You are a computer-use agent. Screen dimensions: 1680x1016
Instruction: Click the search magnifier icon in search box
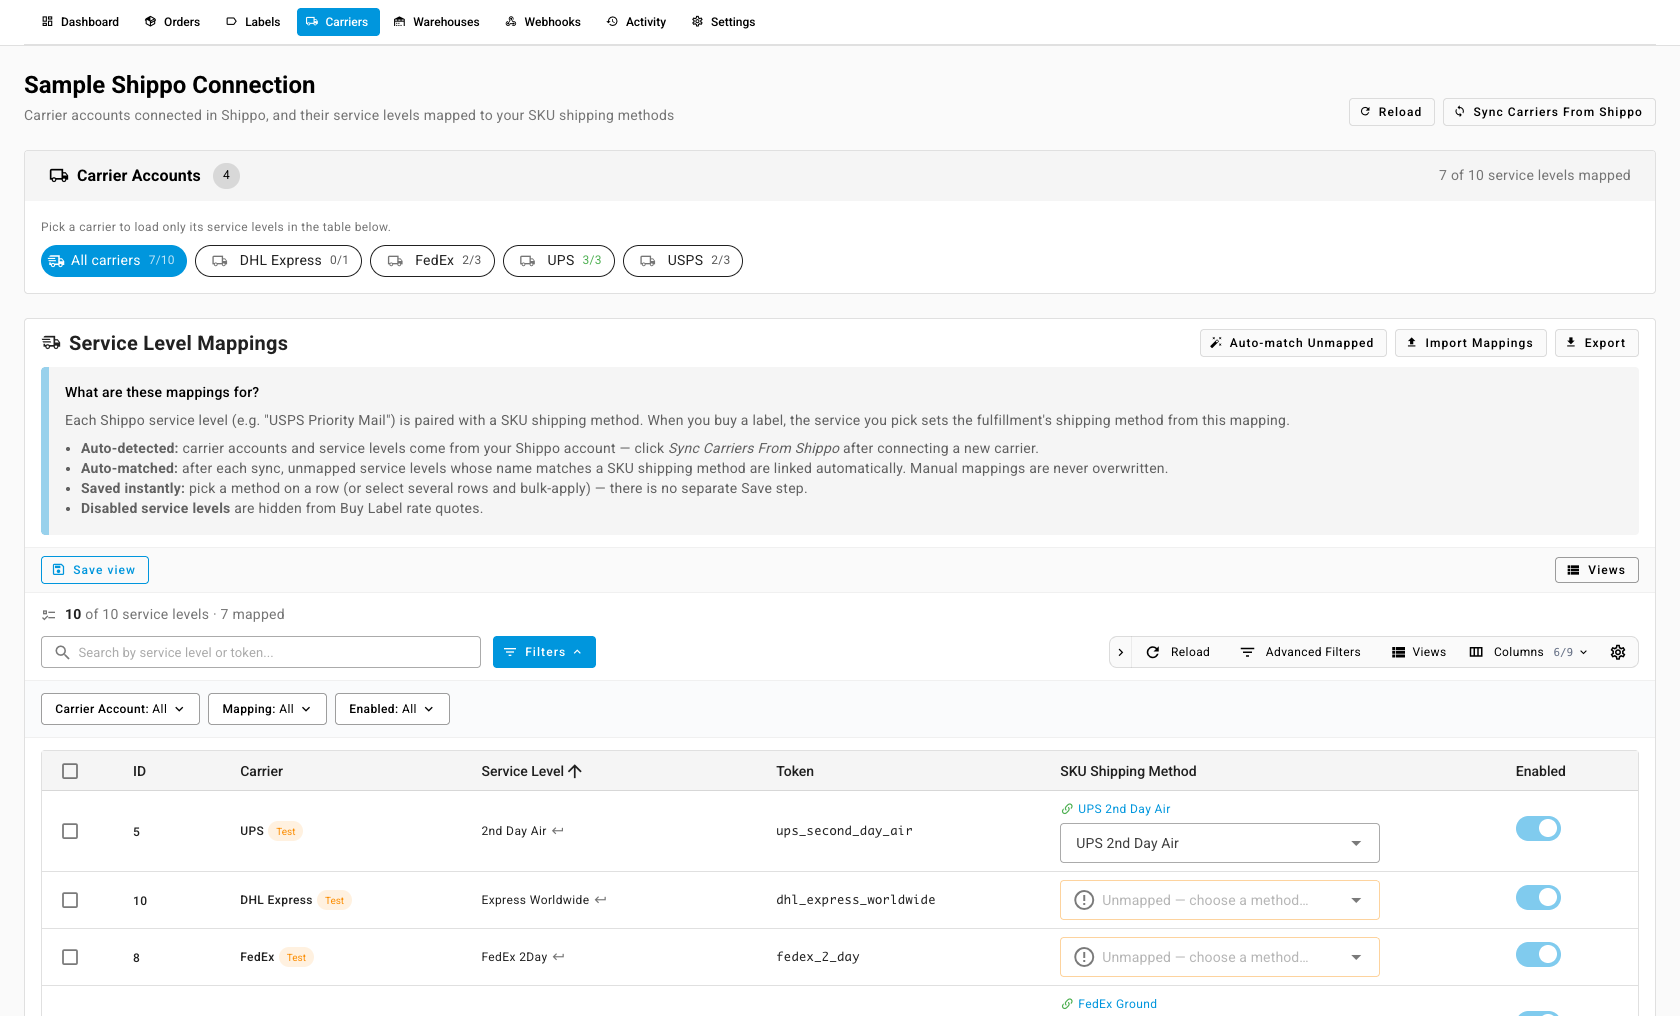tap(62, 652)
